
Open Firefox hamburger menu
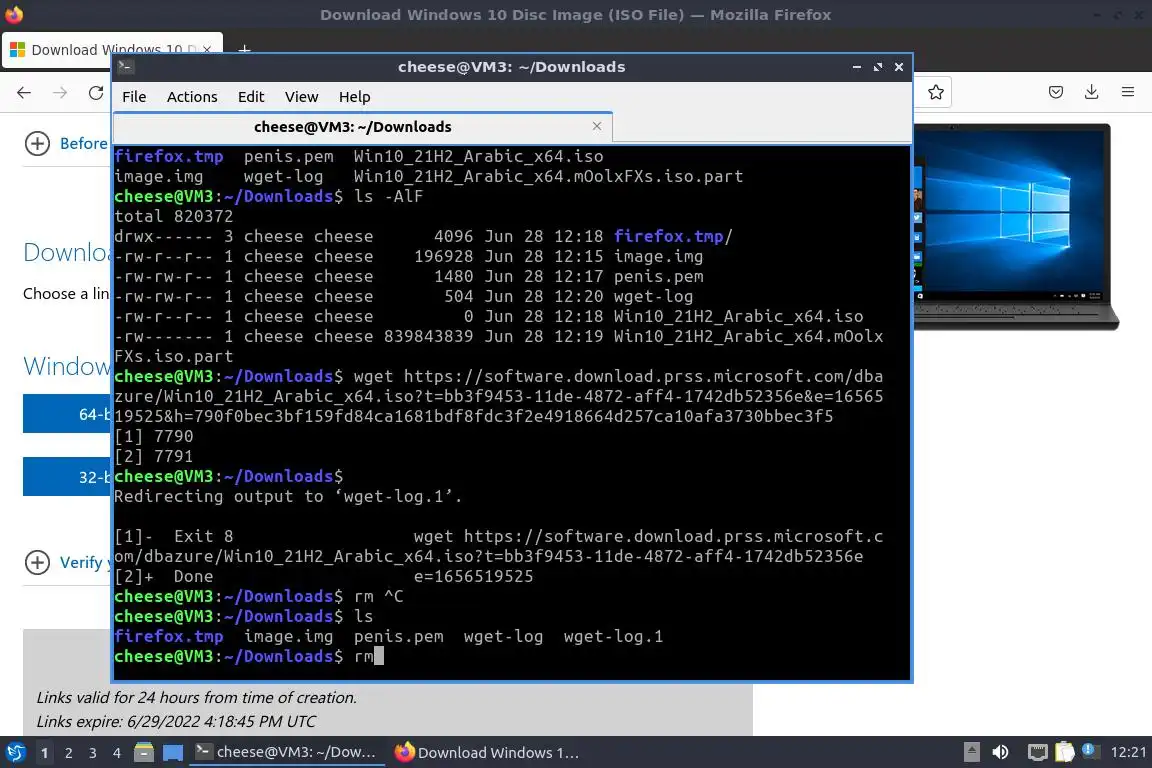click(1128, 93)
